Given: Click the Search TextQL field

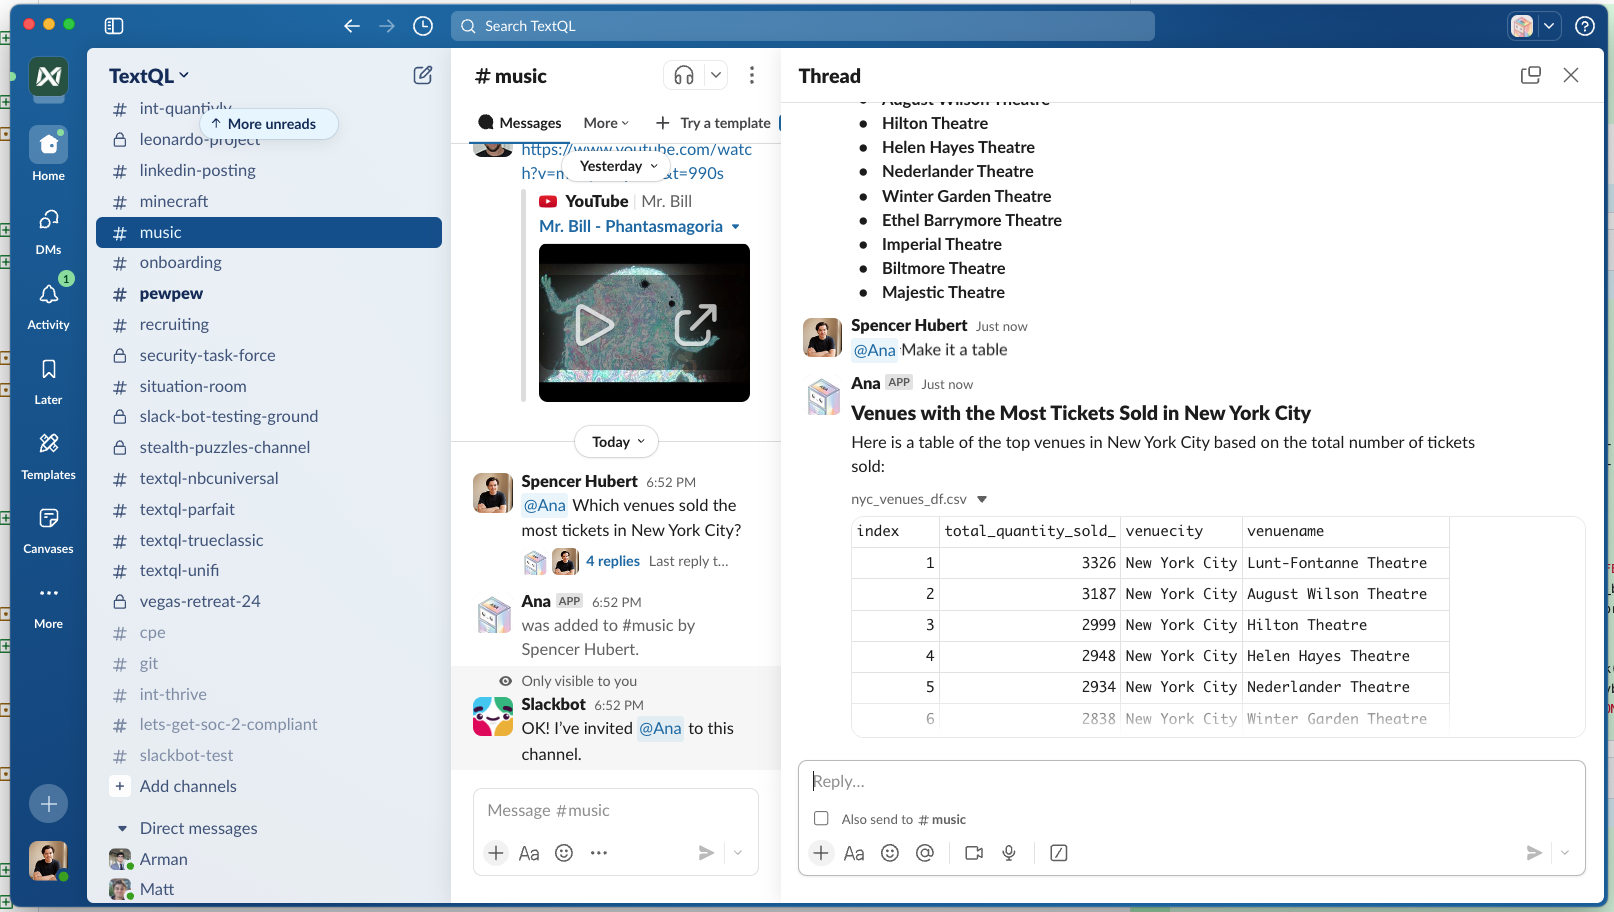Looking at the screenshot, I should click(803, 26).
